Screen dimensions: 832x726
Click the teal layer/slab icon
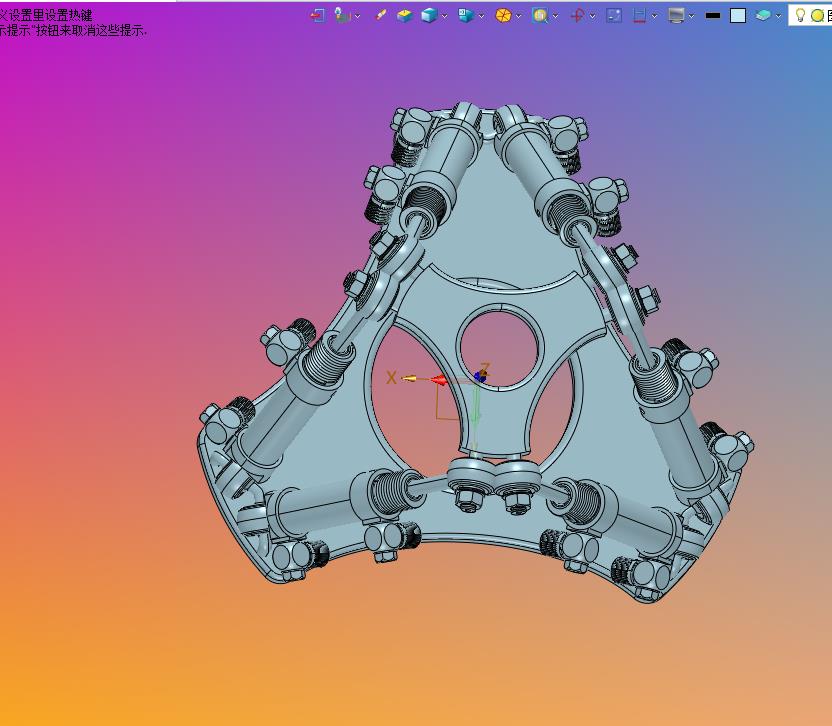point(763,15)
